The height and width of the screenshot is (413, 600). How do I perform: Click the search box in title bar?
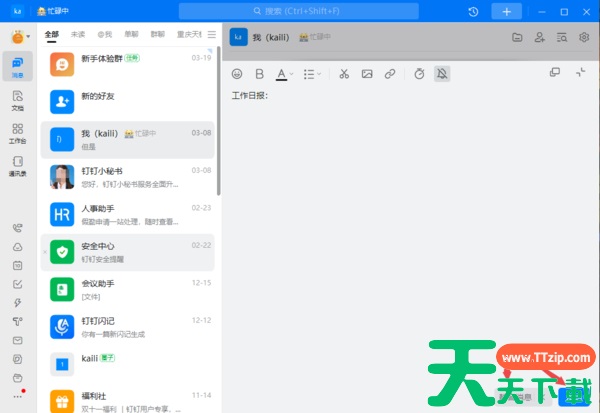tap(298, 11)
